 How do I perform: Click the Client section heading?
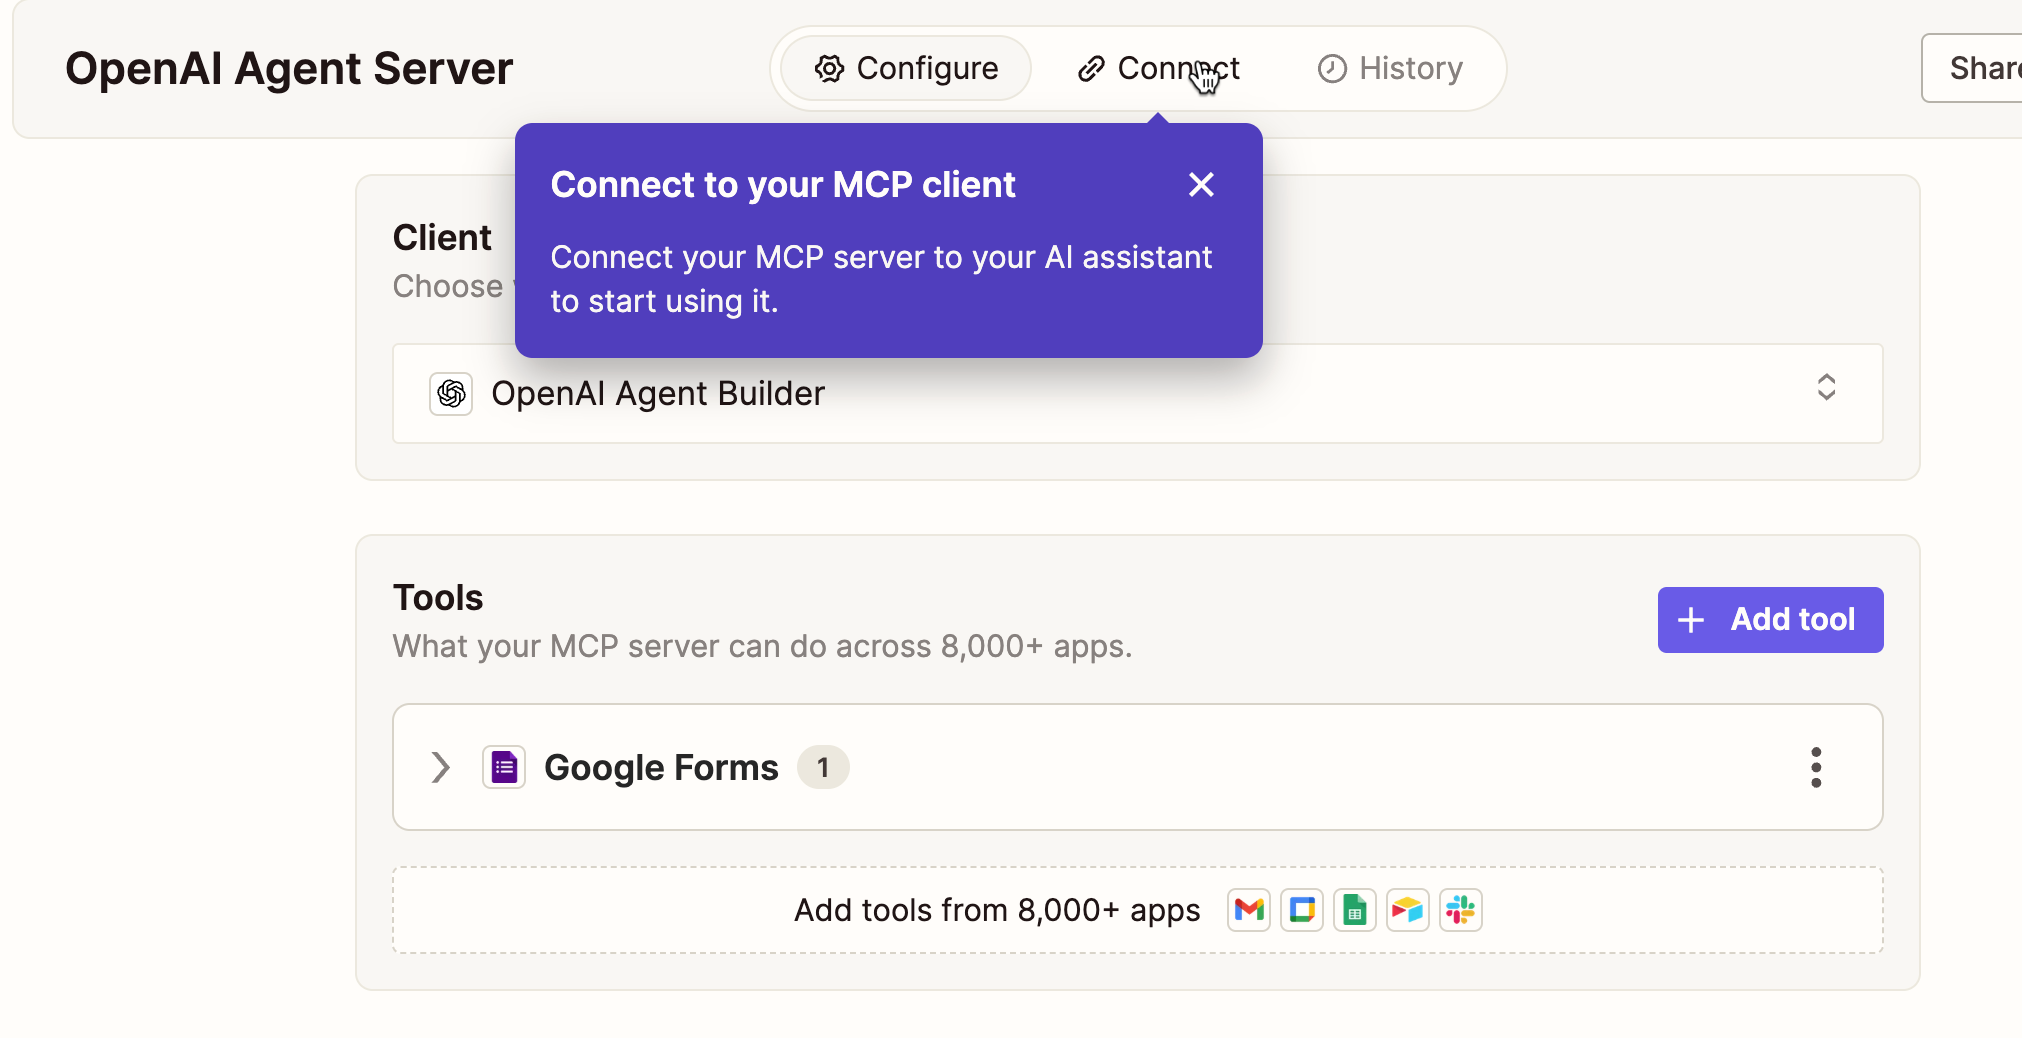tap(442, 237)
